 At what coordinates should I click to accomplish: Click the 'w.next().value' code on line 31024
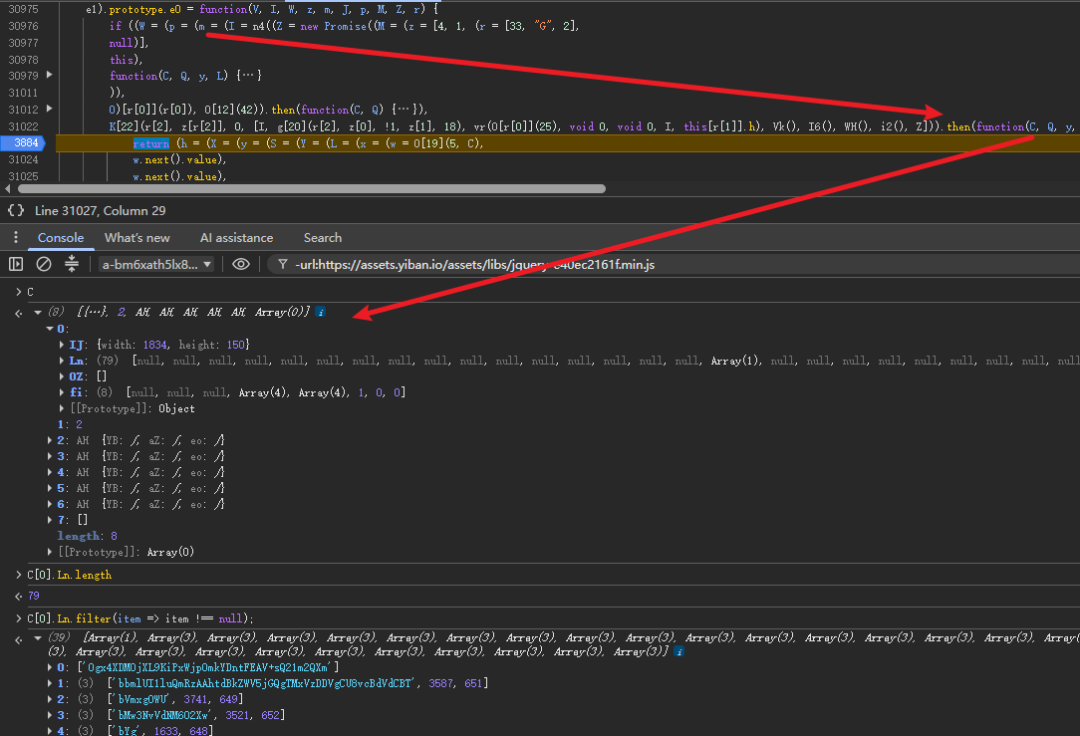[175, 160]
